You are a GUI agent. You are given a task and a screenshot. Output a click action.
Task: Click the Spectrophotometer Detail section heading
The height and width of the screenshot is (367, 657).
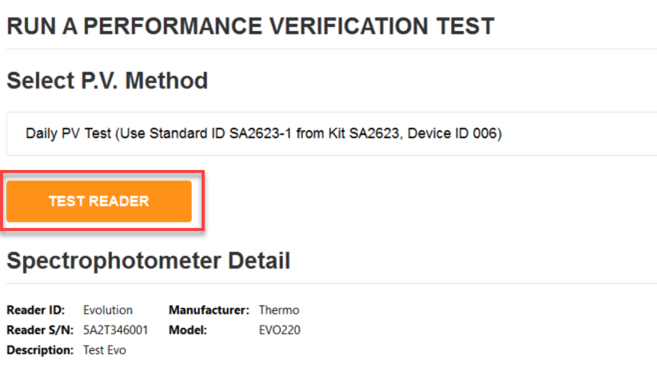[148, 261]
